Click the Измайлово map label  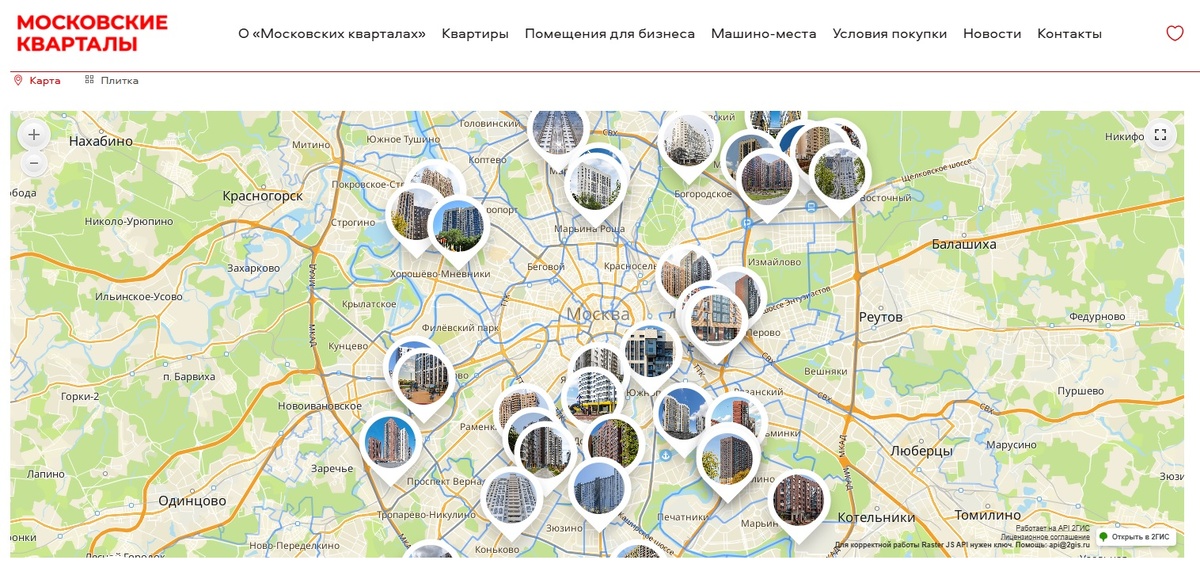tap(775, 262)
